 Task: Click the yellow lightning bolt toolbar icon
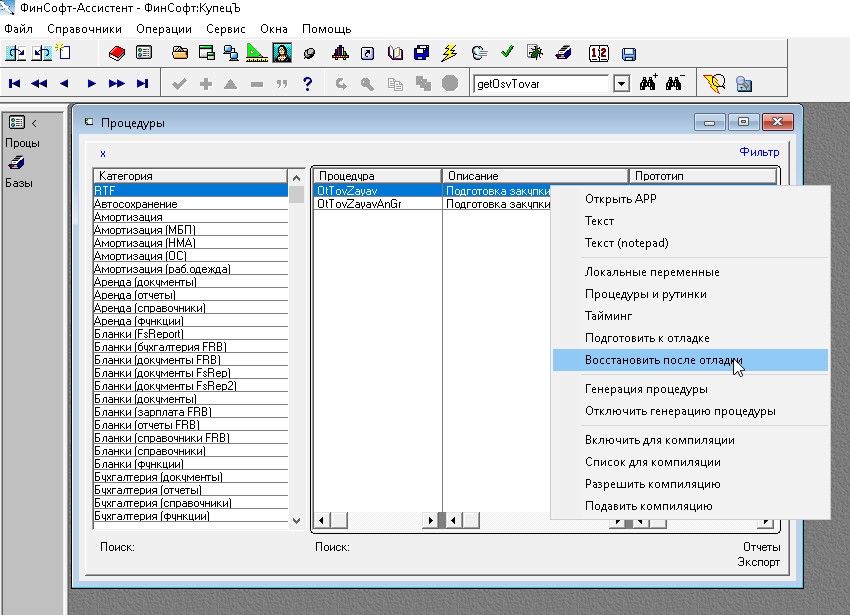[449, 53]
